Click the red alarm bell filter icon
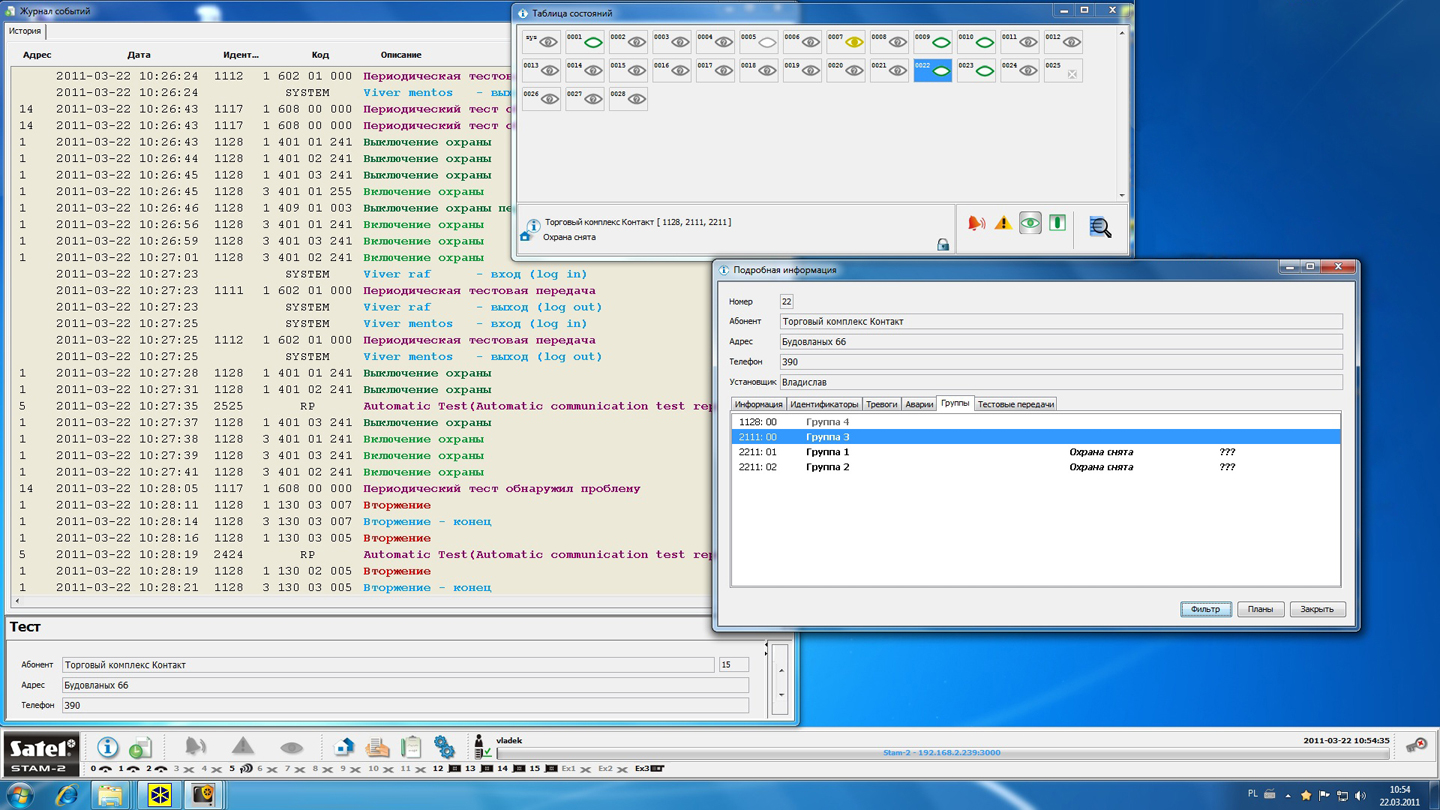1440x810 pixels. click(x=976, y=224)
